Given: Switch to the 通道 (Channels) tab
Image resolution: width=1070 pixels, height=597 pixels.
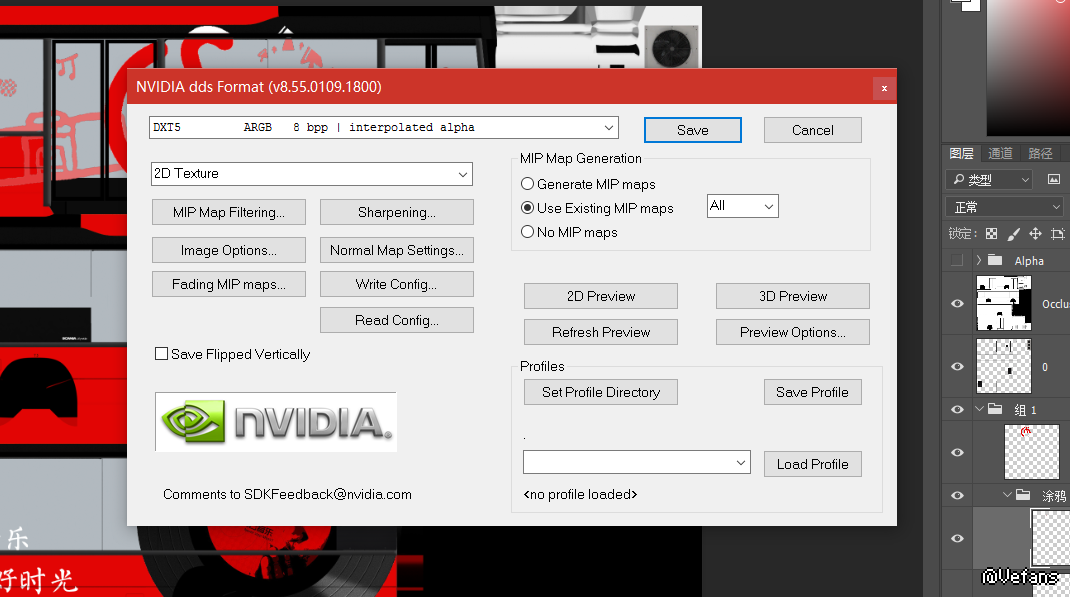Looking at the screenshot, I should tap(1000, 154).
